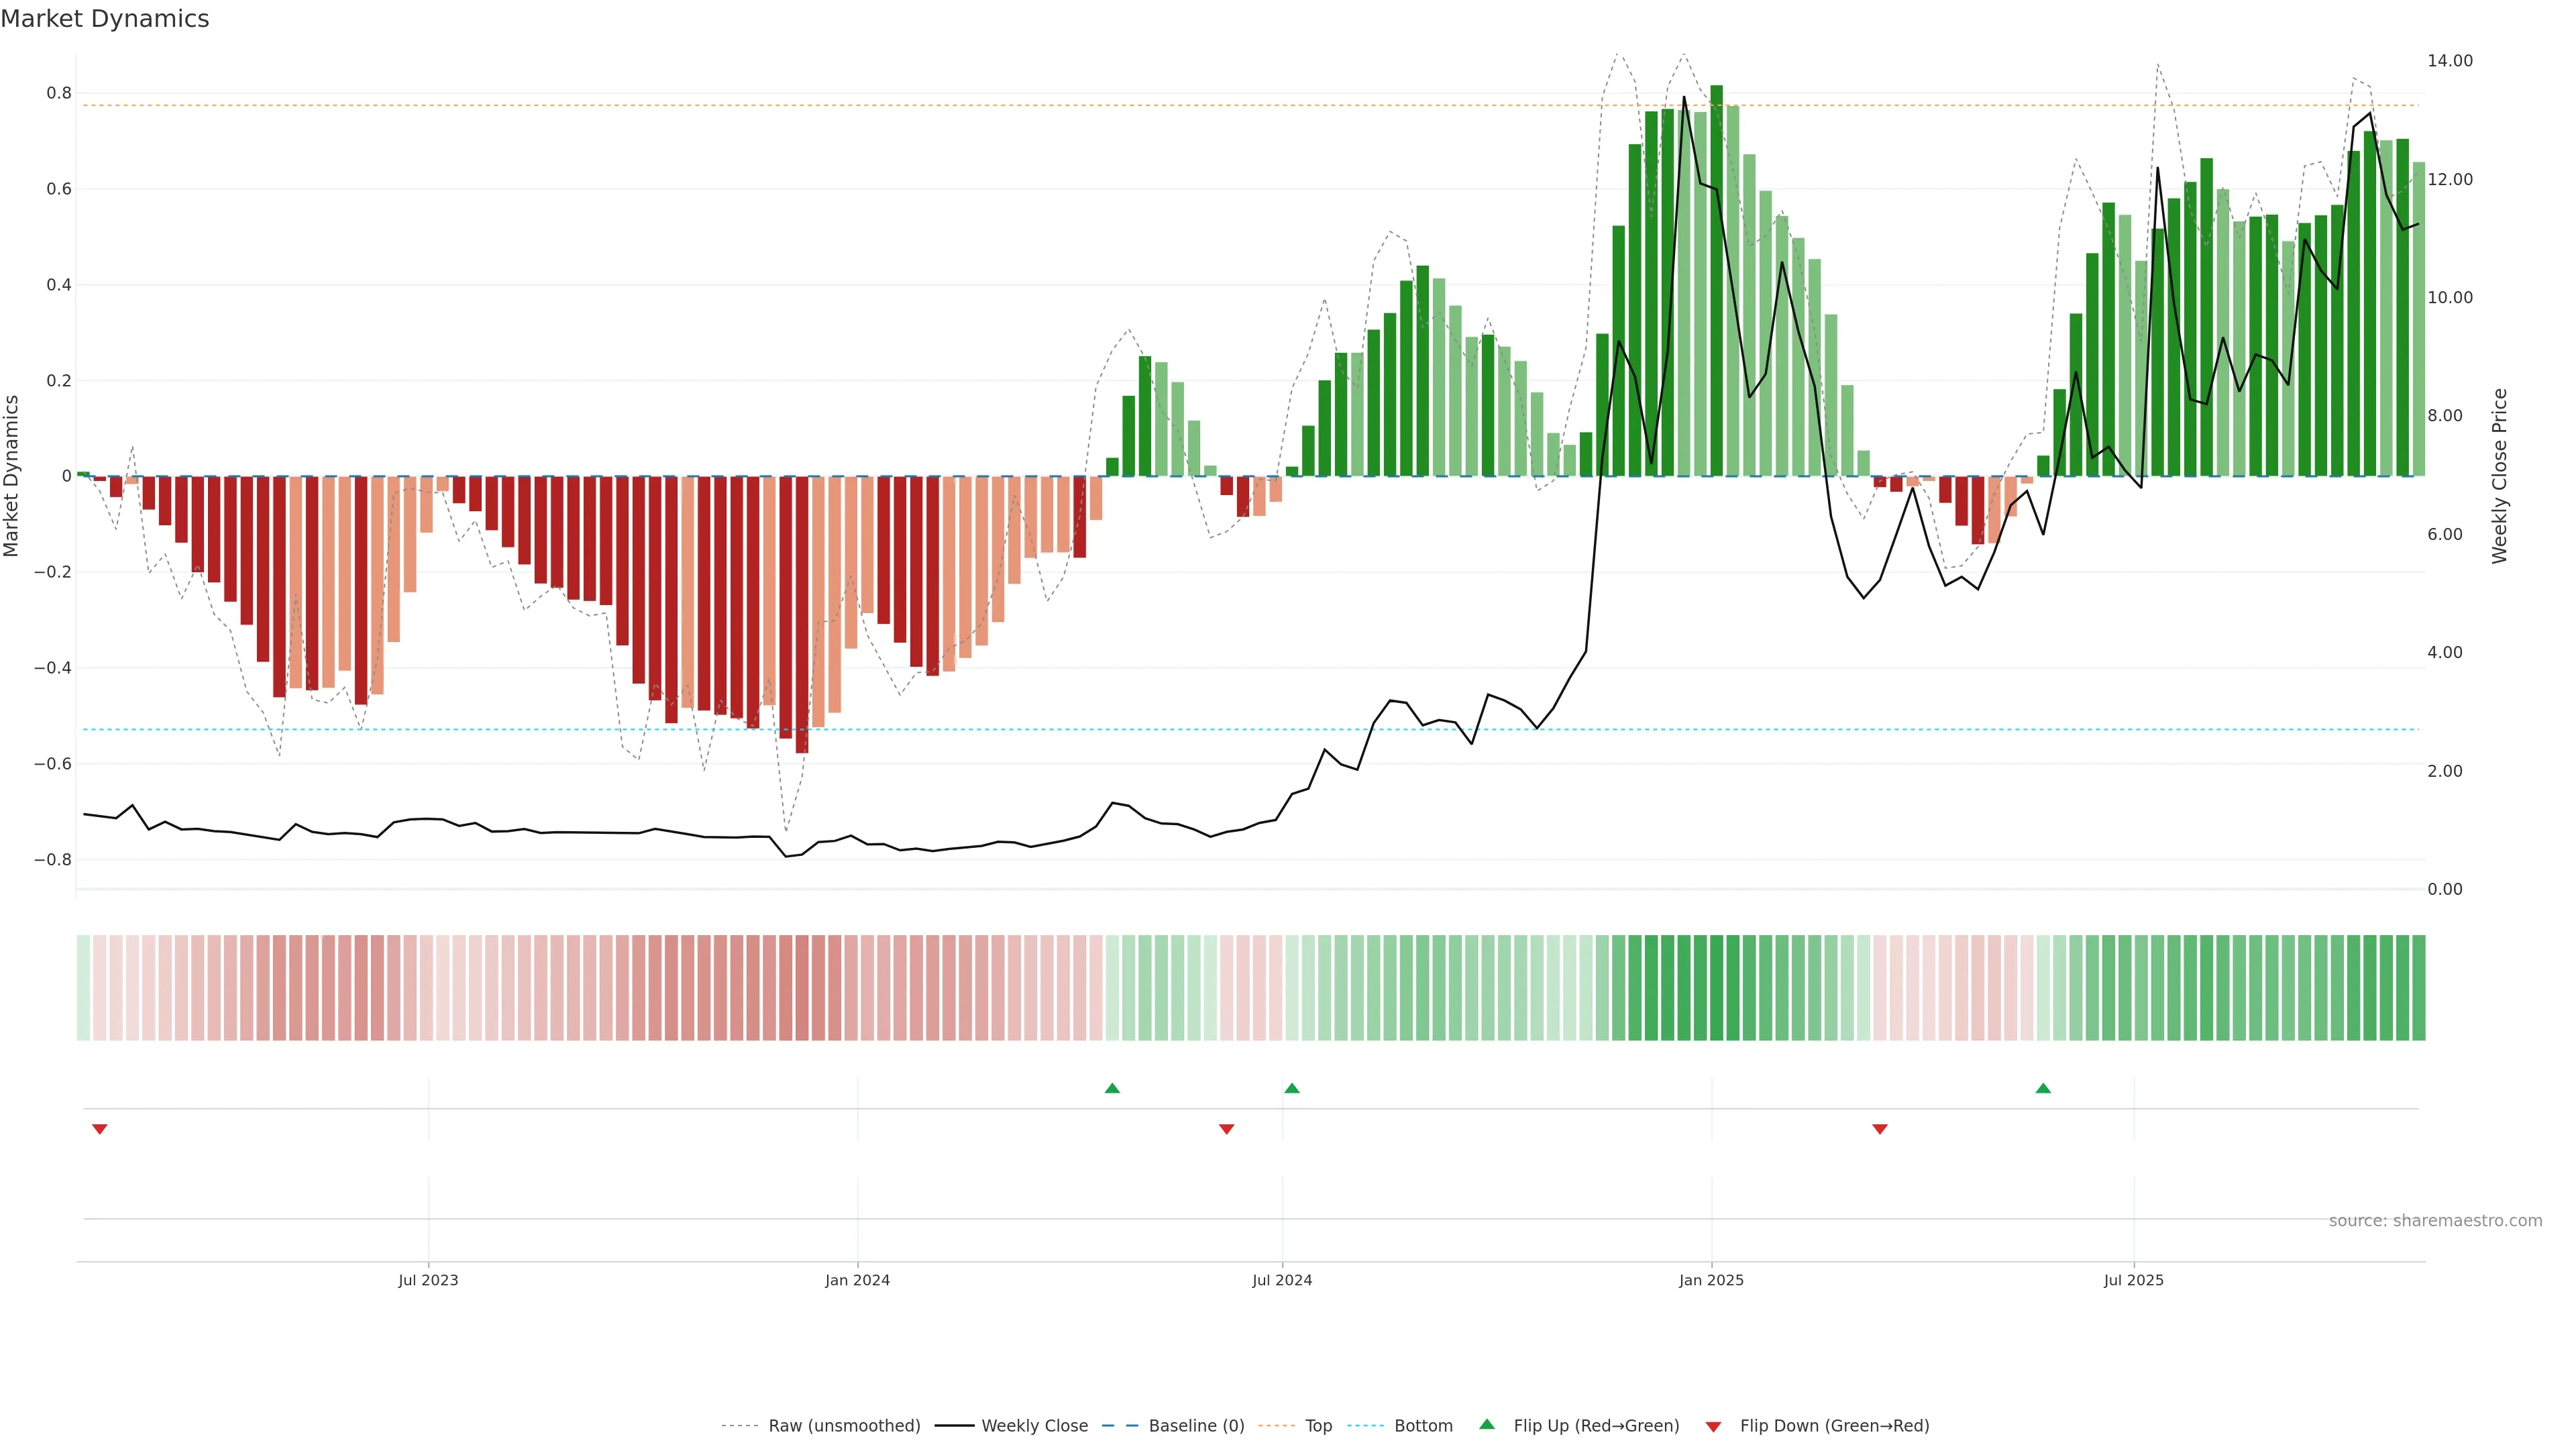Screen dimensions: 2576x1449
Task: Click the green Flip Up marker nearest Jul 2024
Action: pyautogui.click(x=1292, y=1088)
